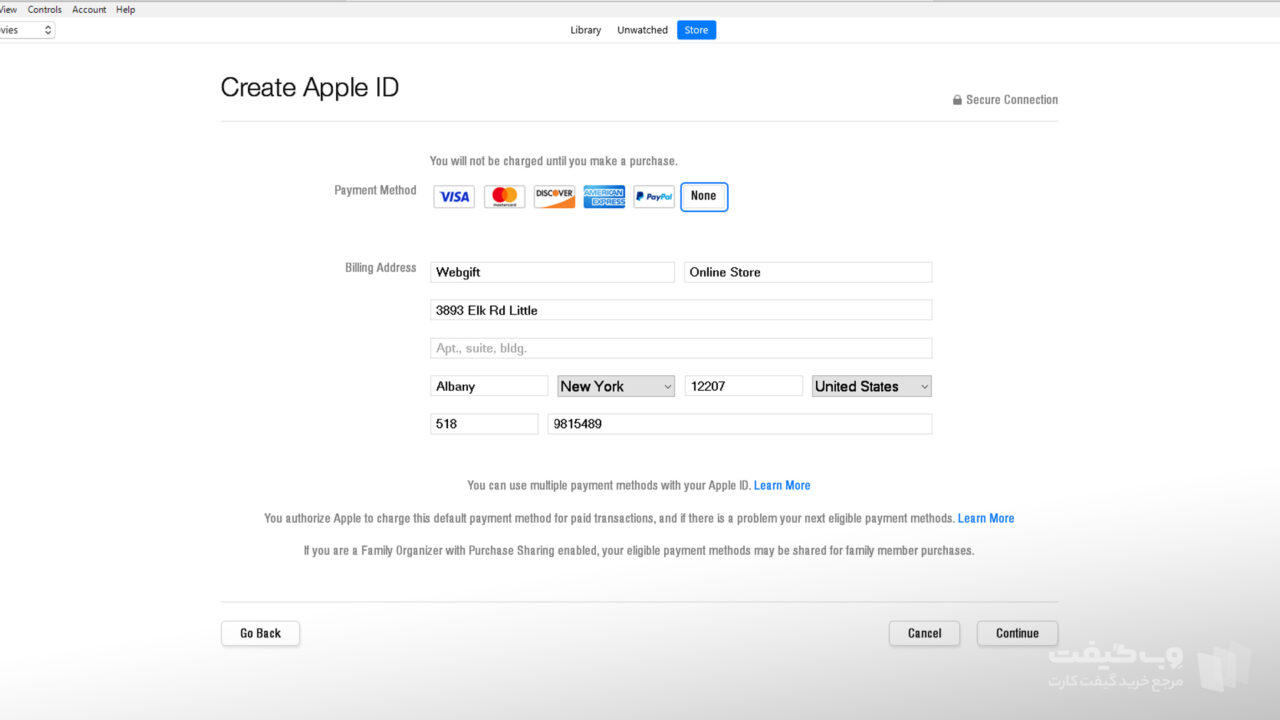Screen dimensions: 1280x720
Task: Select Visa as payment method
Action: click(x=454, y=197)
